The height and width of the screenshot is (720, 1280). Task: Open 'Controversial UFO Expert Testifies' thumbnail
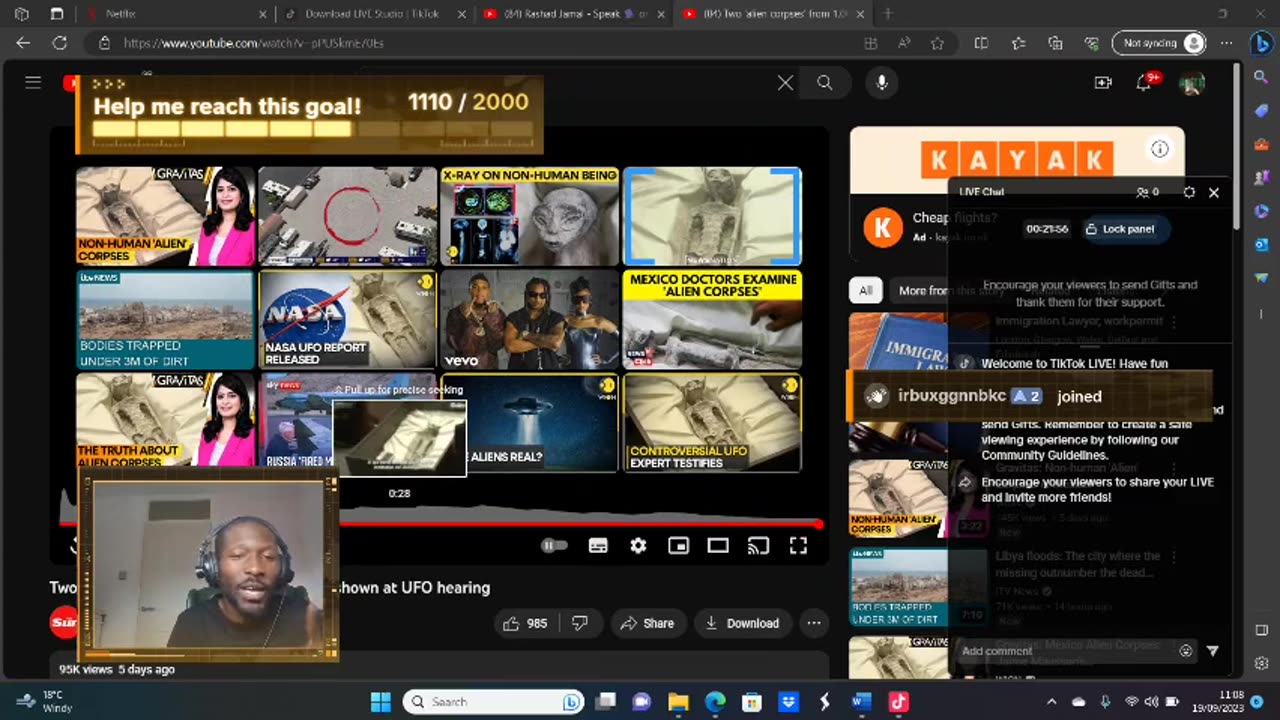pyautogui.click(x=712, y=422)
